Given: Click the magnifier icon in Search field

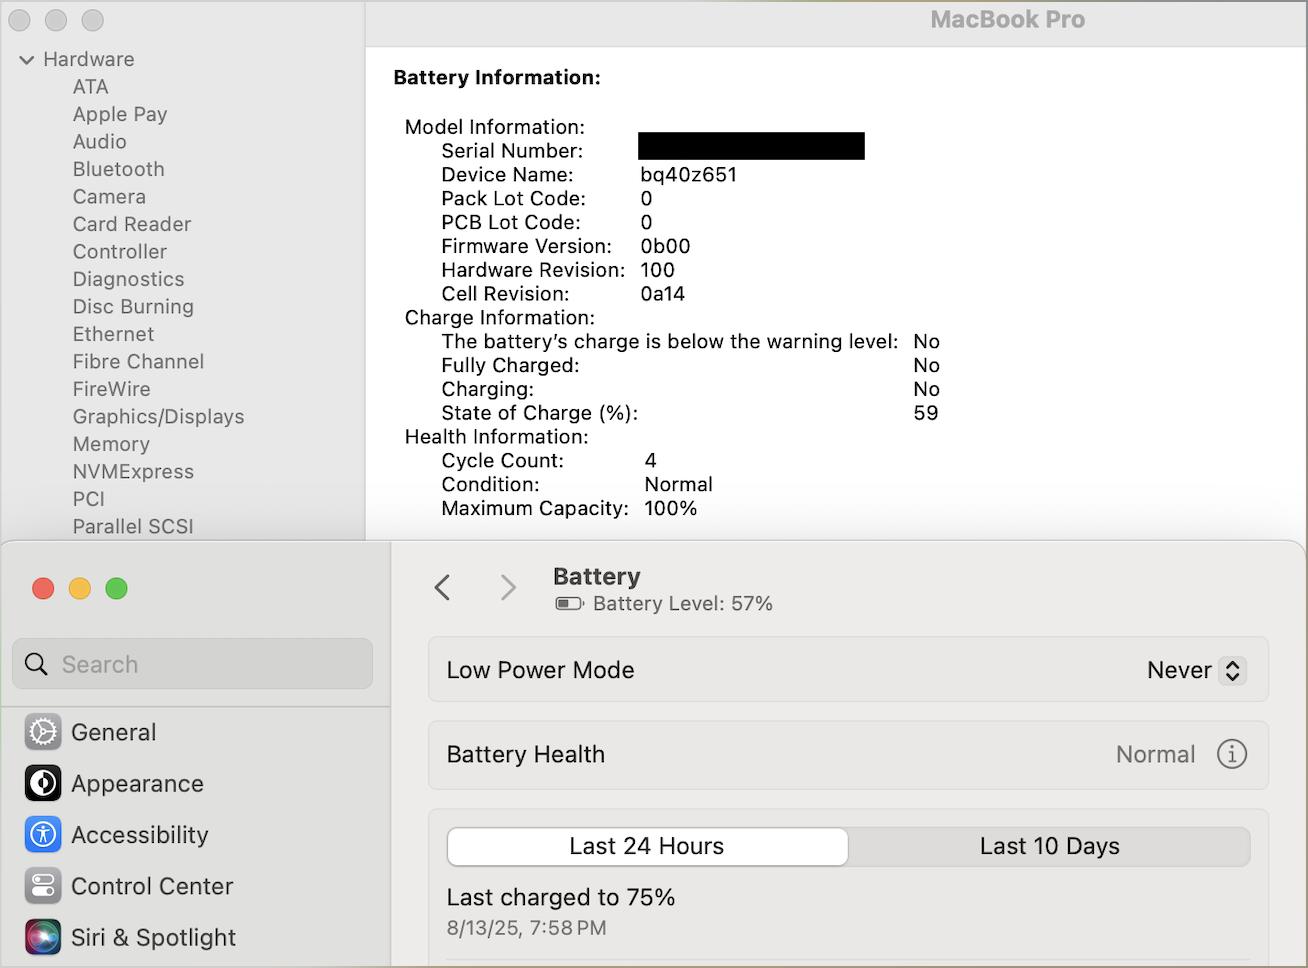Looking at the screenshot, I should [x=36, y=664].
